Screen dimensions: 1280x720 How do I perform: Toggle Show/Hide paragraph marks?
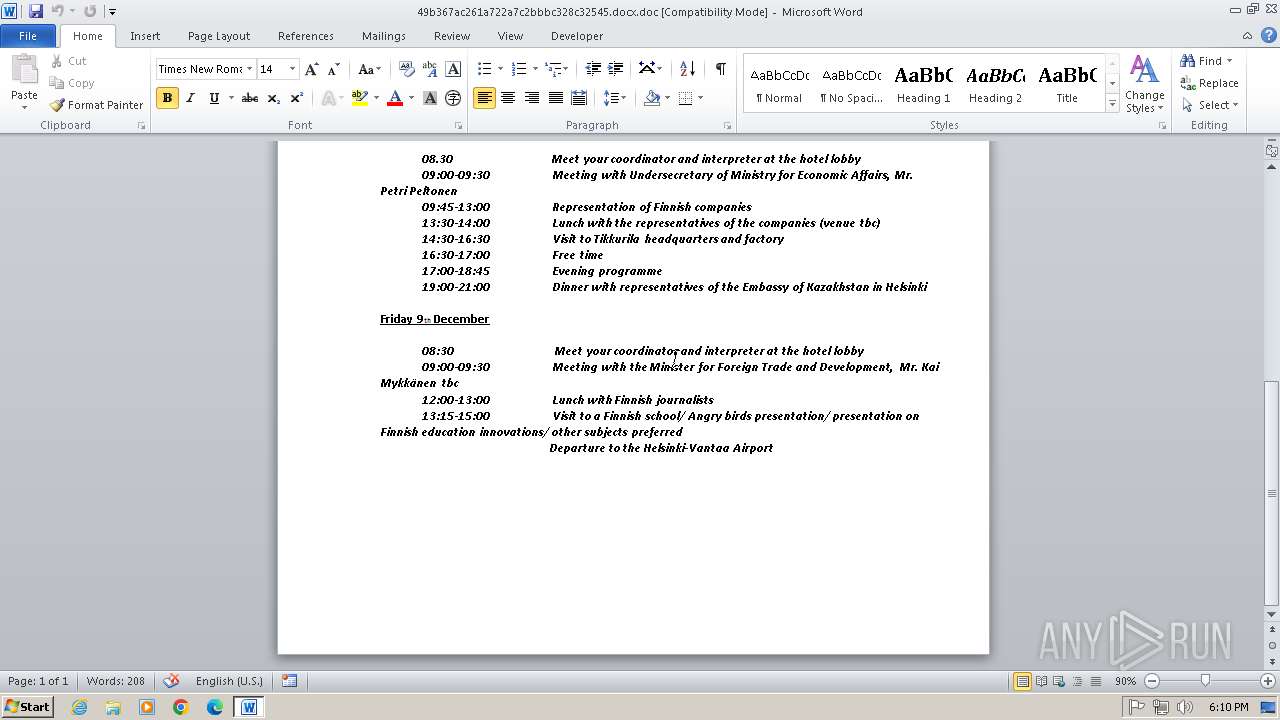tap(720, 69)
